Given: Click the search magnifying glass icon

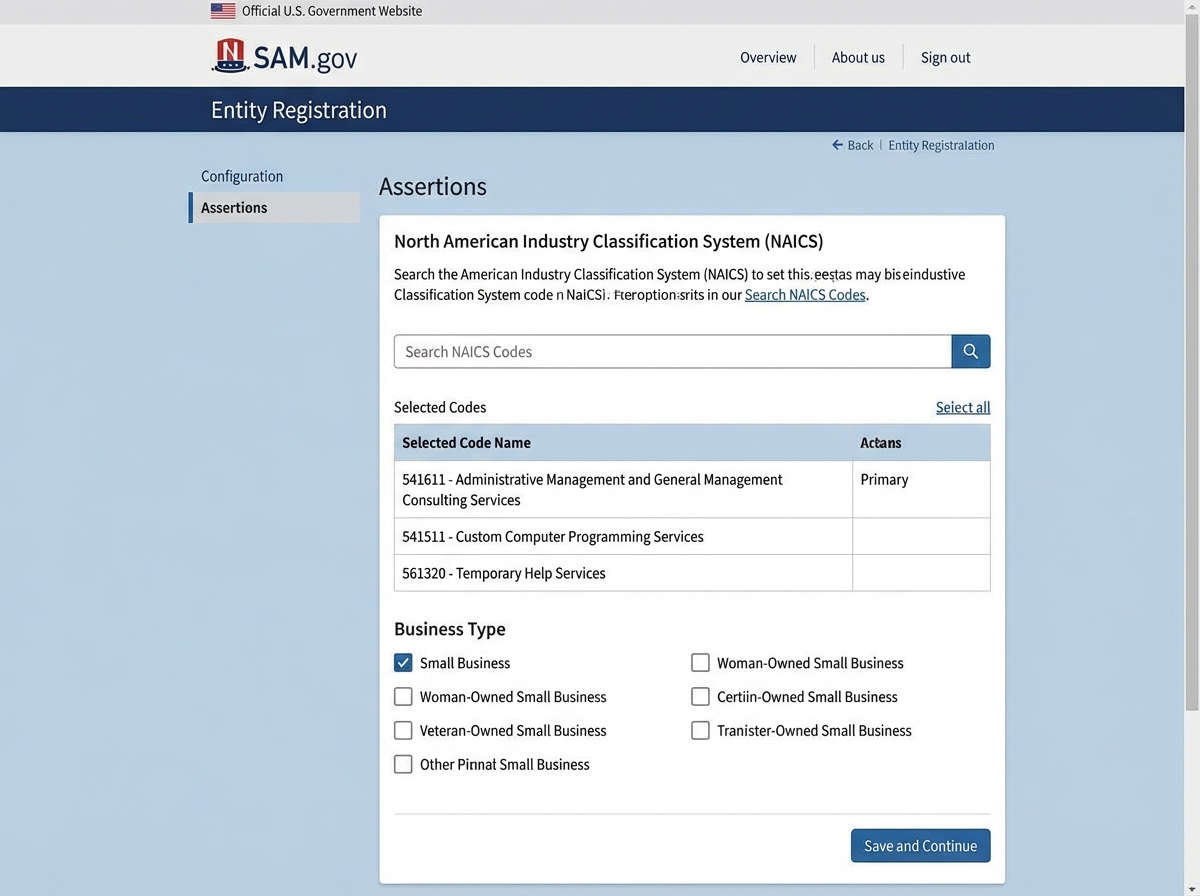Looking at the screenshot, I should coord(969,351).
